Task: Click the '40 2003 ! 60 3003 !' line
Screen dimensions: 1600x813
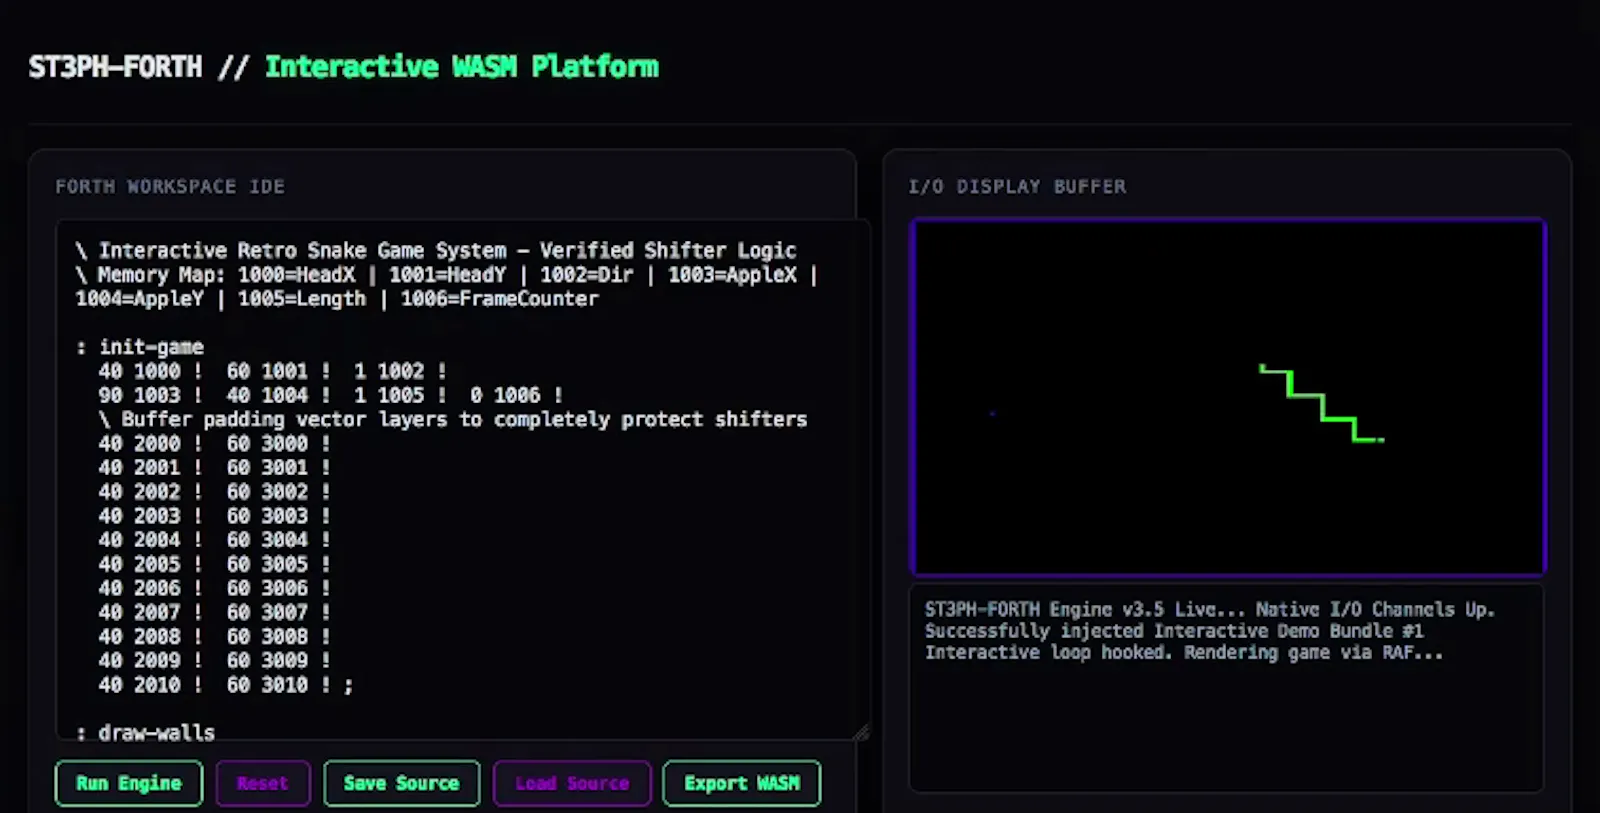Action: (x=214, y=515)
